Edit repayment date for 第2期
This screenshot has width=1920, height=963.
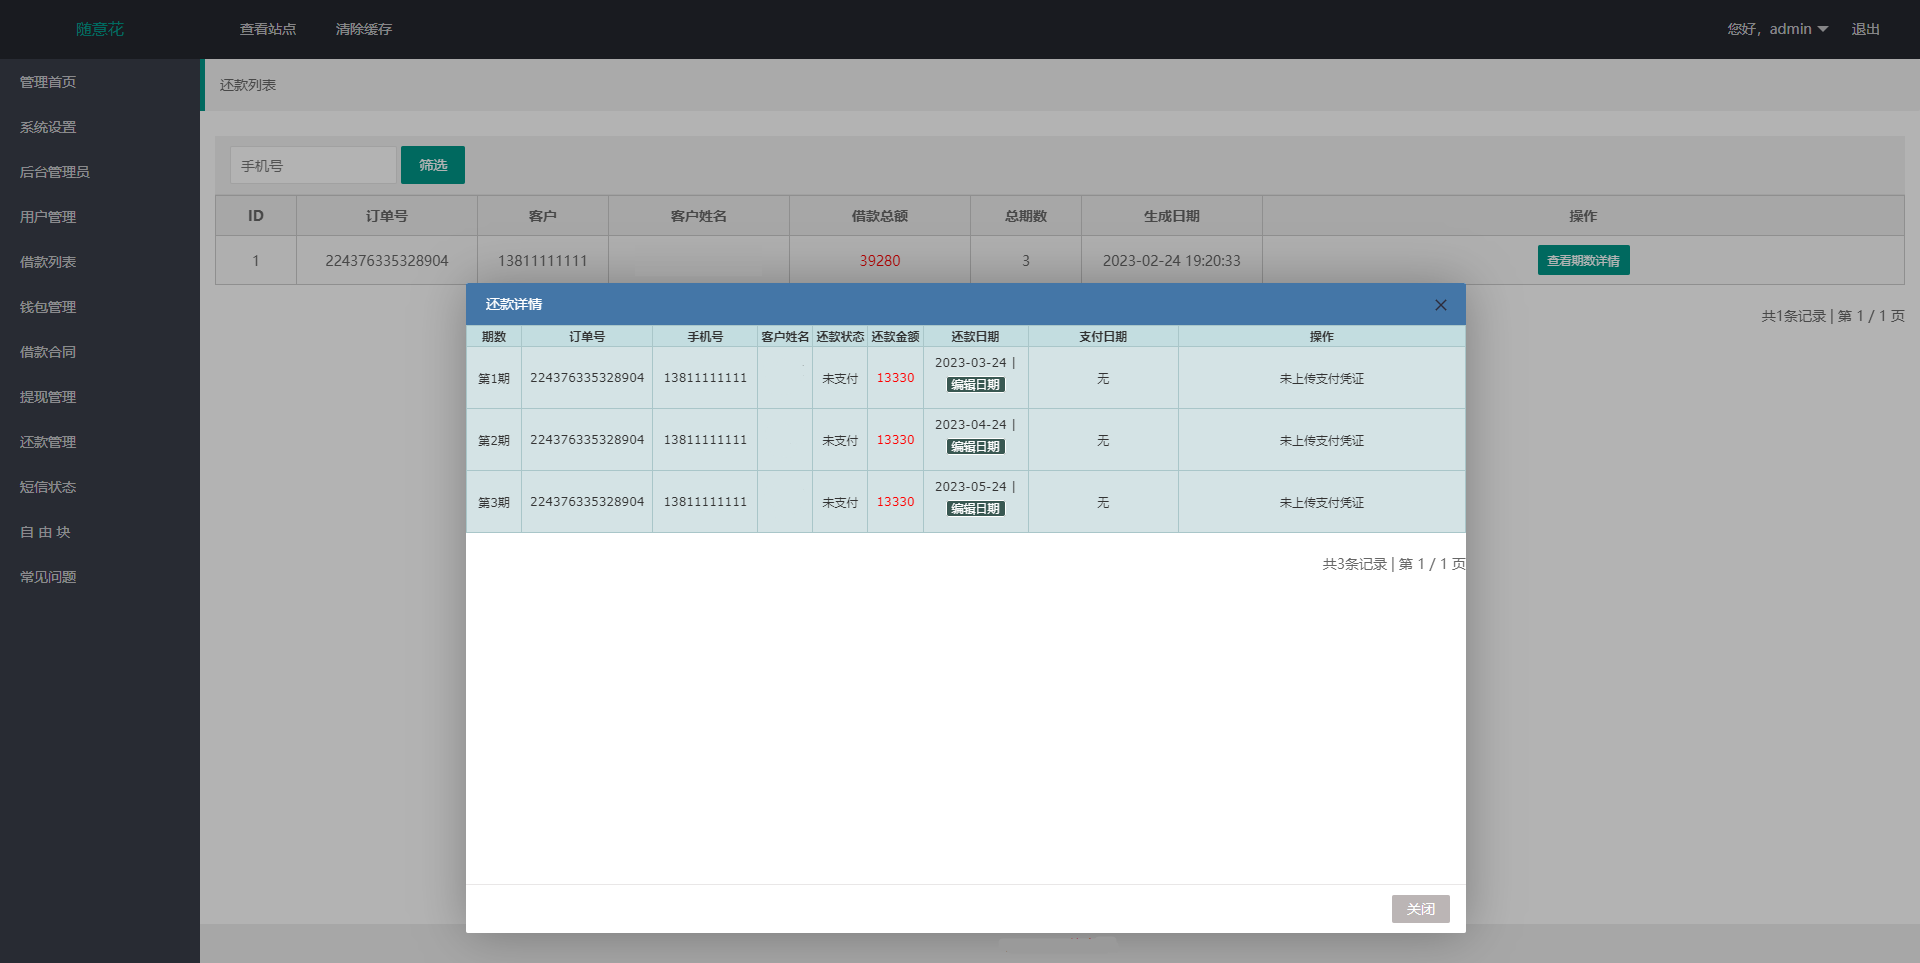(x=975, y=447)
